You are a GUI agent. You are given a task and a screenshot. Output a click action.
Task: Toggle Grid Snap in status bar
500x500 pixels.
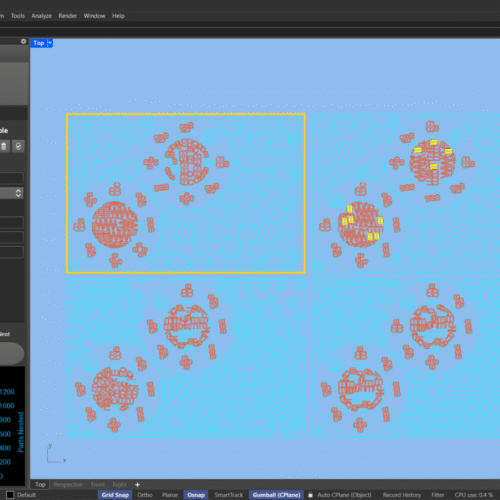[115, 495]
